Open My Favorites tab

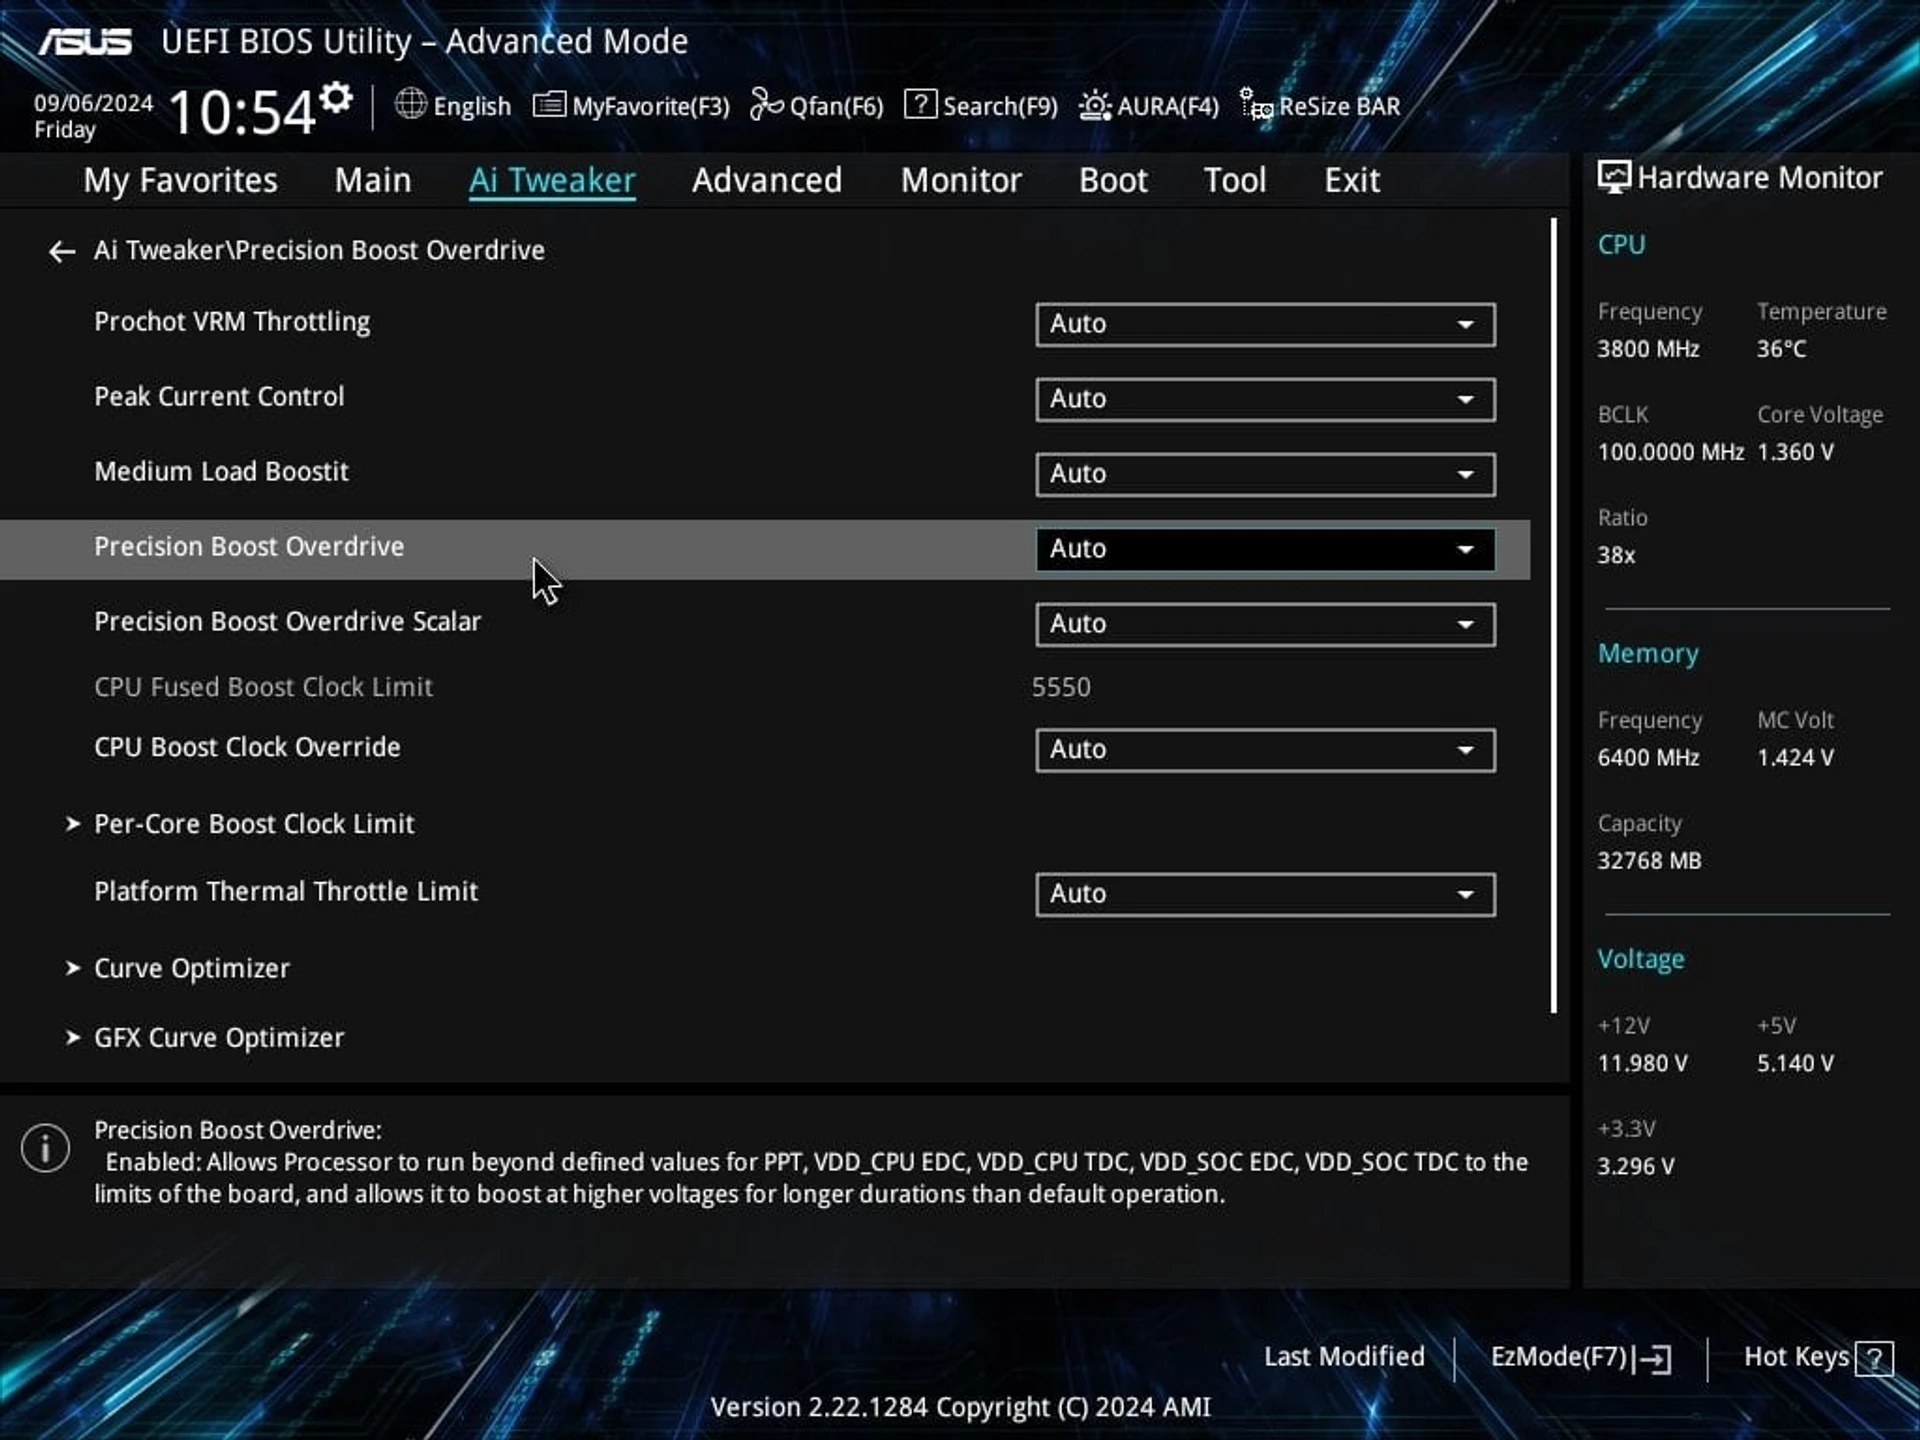[180, 180]
